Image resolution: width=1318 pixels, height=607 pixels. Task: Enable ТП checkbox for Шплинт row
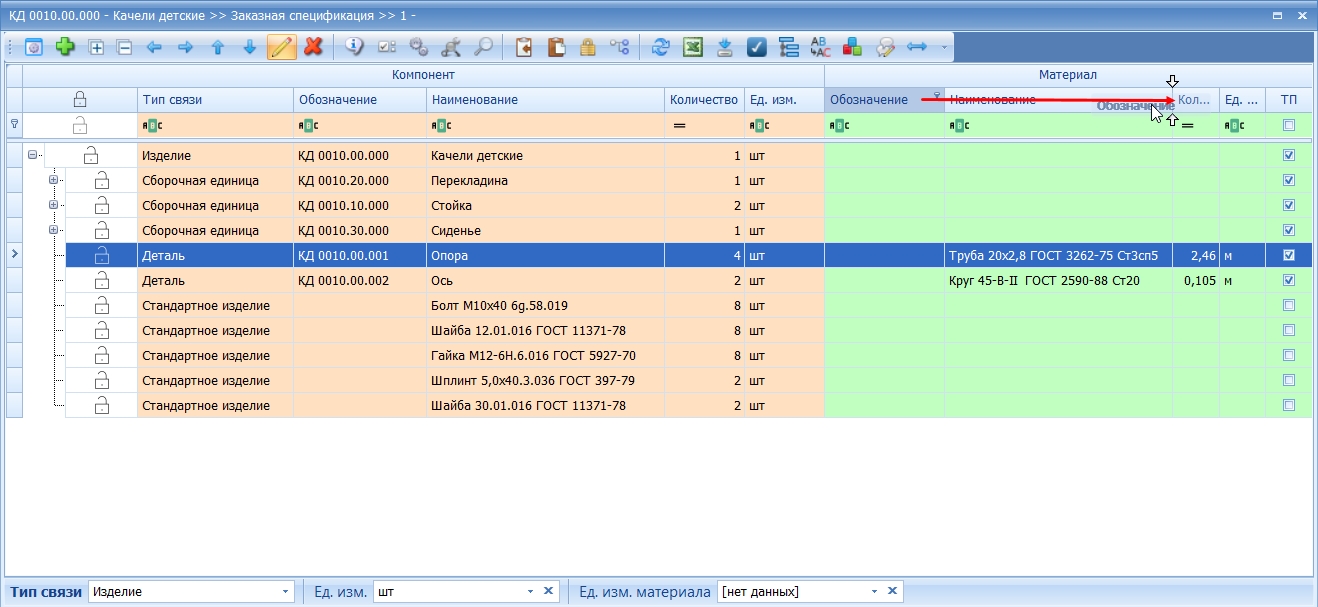click(x=1289, y=380)
